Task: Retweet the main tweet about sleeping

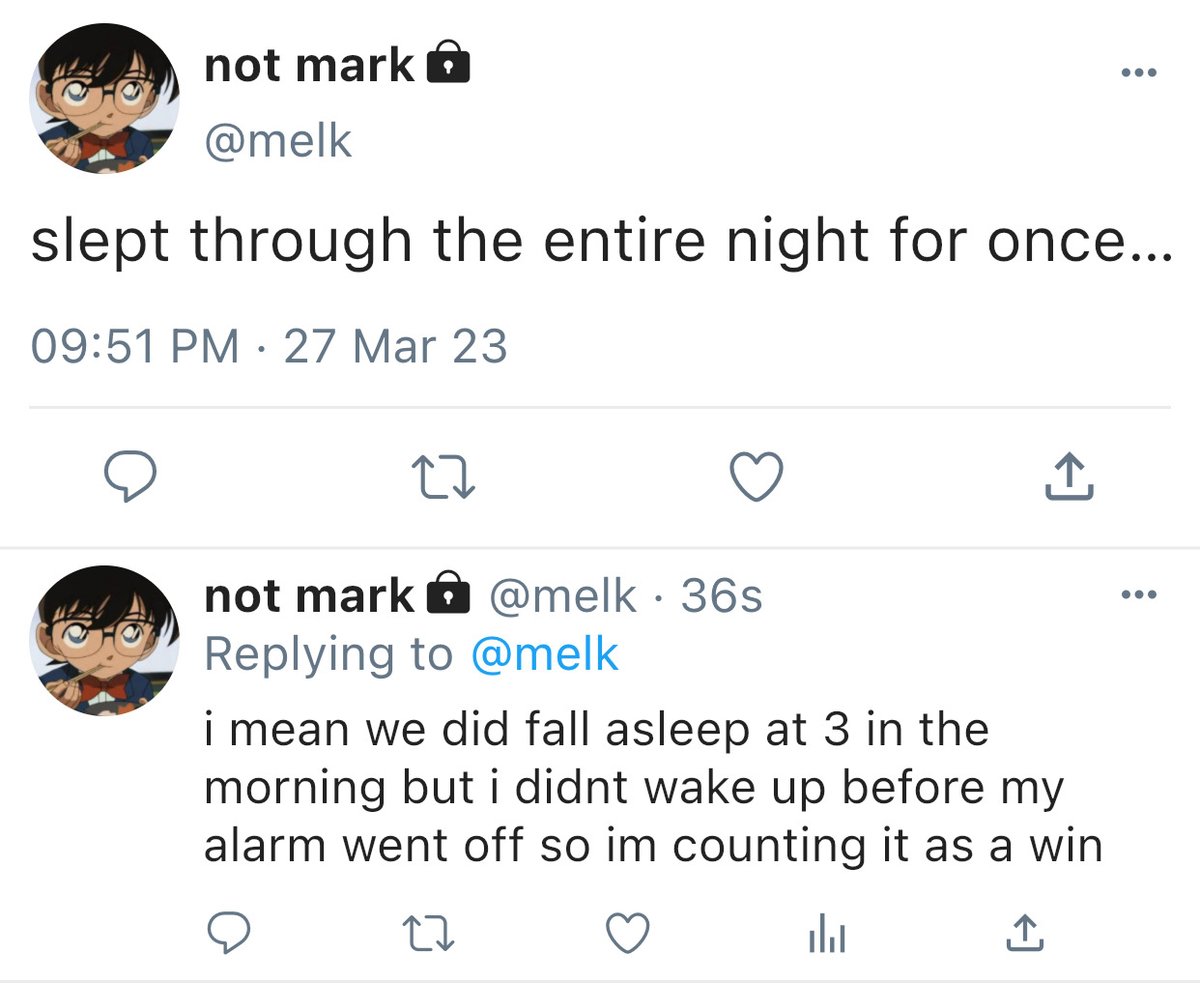Action: [x=444, y=478]
